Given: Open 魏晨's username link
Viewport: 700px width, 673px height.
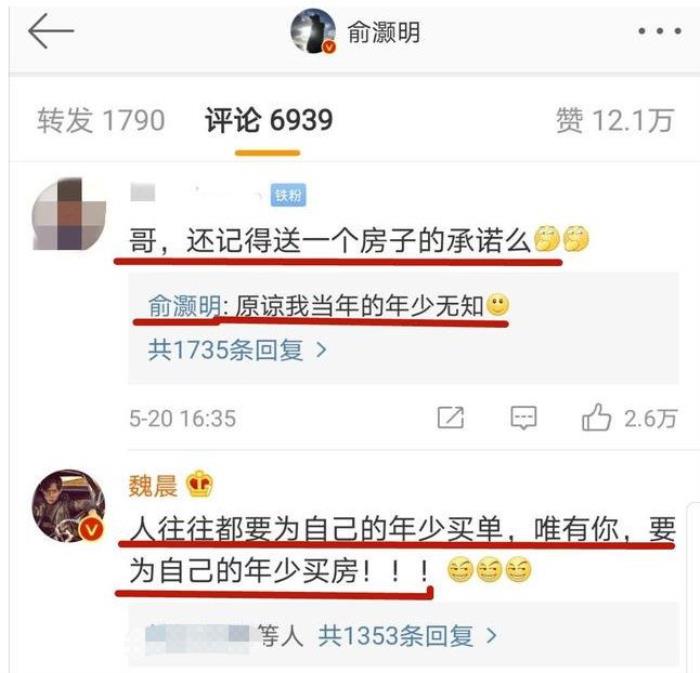Looking at the screenshot, I should [153, 486].
